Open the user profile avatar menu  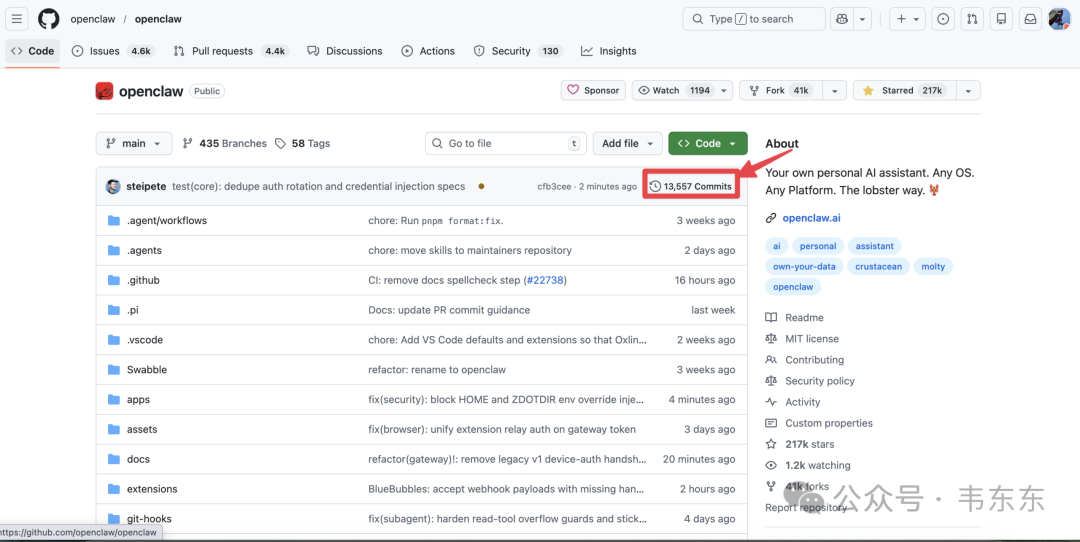click(1059, 19)
